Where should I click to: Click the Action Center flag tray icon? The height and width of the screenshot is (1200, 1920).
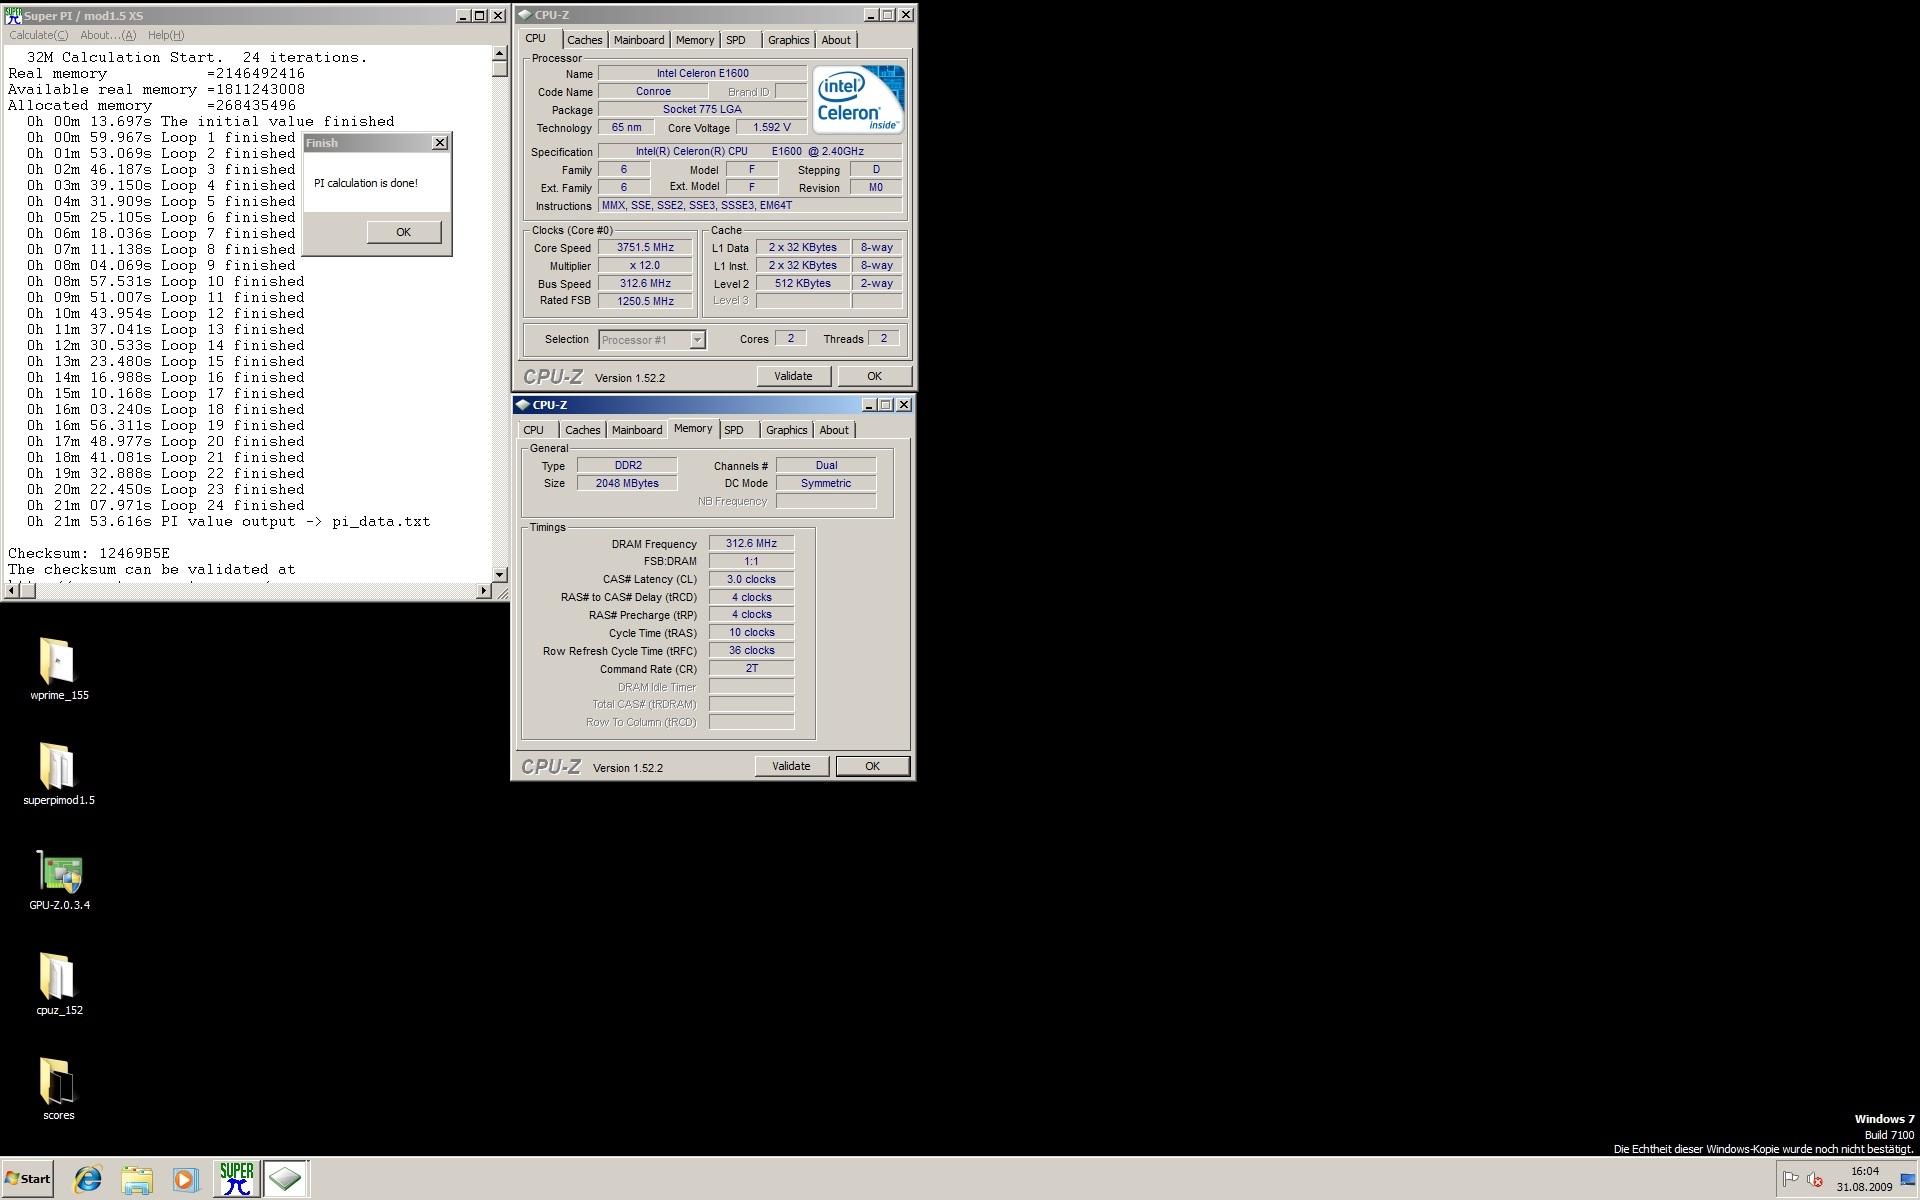coord(1790,1180)
